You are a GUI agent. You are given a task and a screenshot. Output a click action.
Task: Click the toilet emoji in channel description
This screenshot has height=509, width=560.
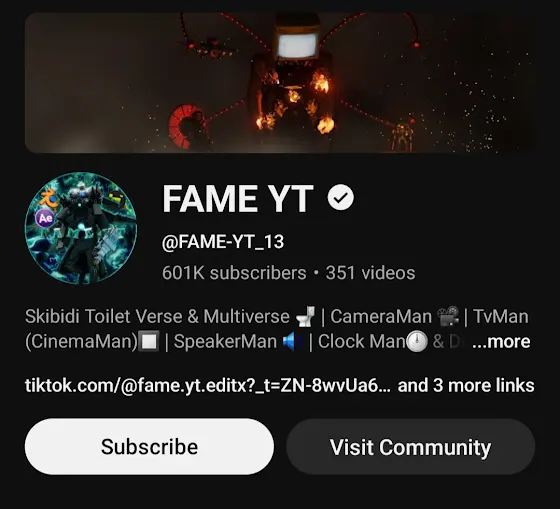306,316
